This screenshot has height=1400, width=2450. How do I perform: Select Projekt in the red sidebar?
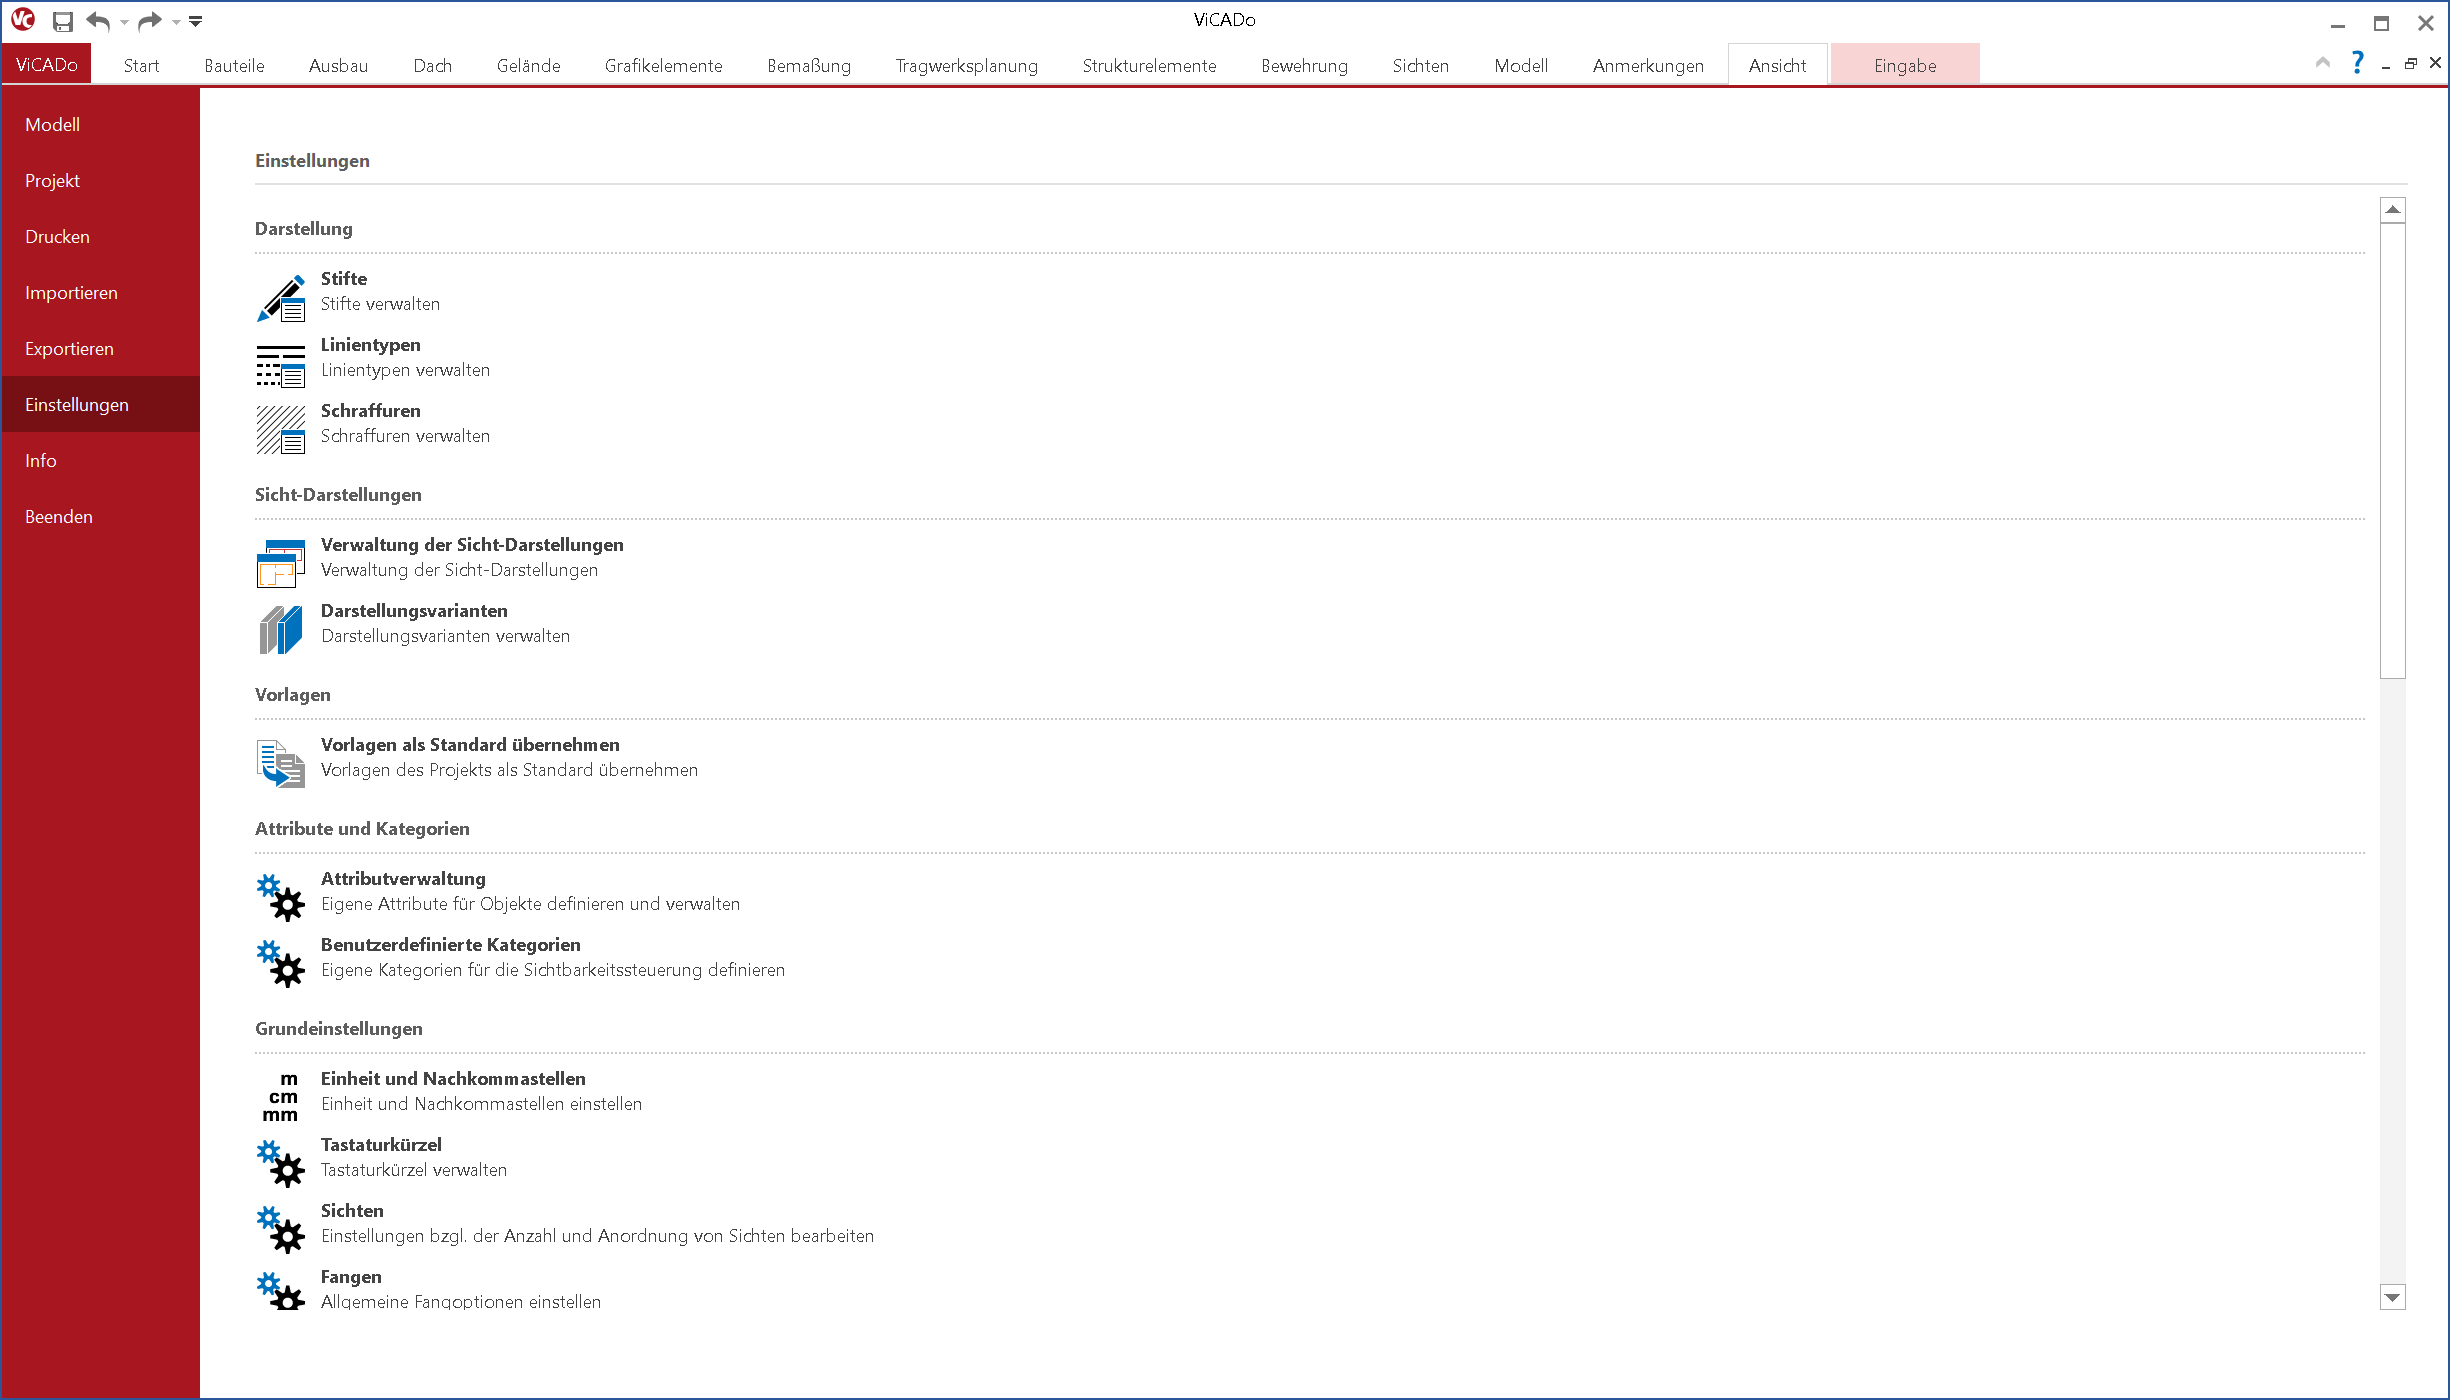tap(100, 180)
